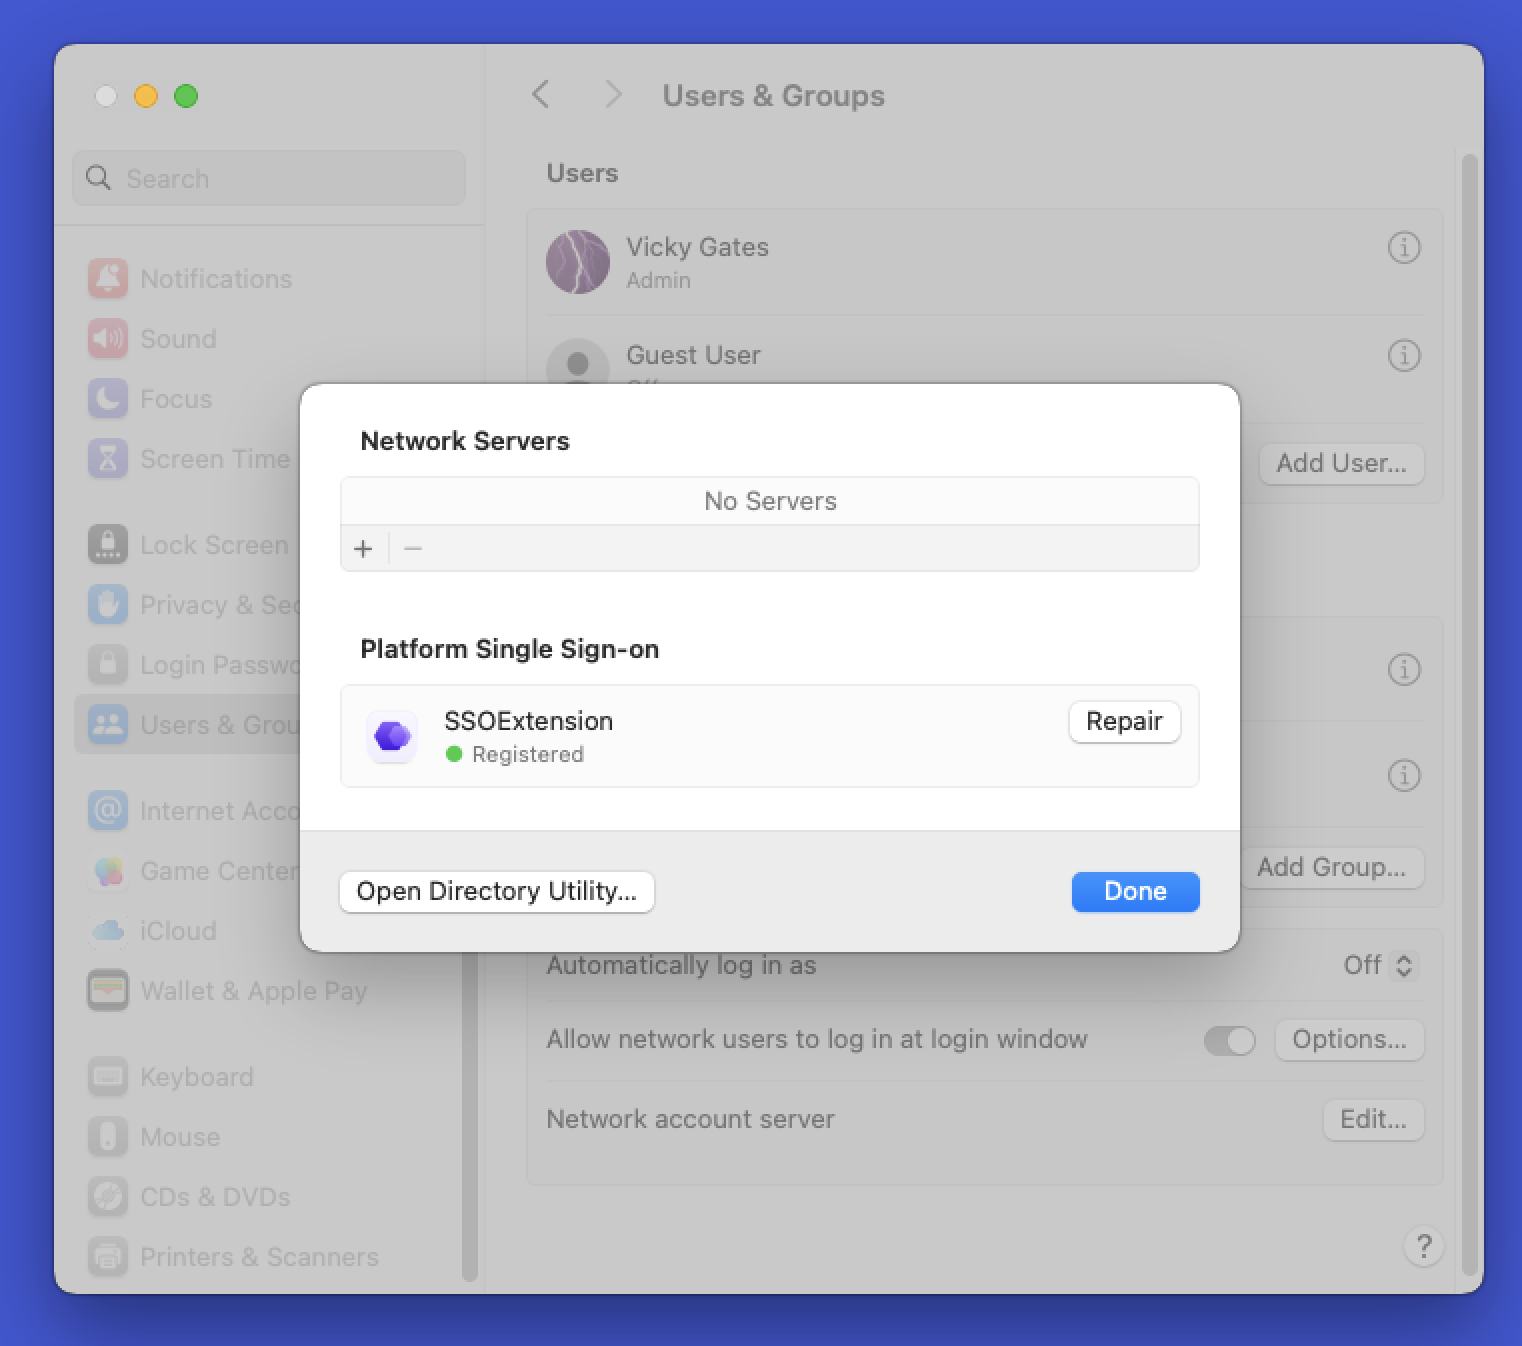Click the Screen Time hourglass icon
This screenshot has width=1522, height=1346.
point(108,459)
